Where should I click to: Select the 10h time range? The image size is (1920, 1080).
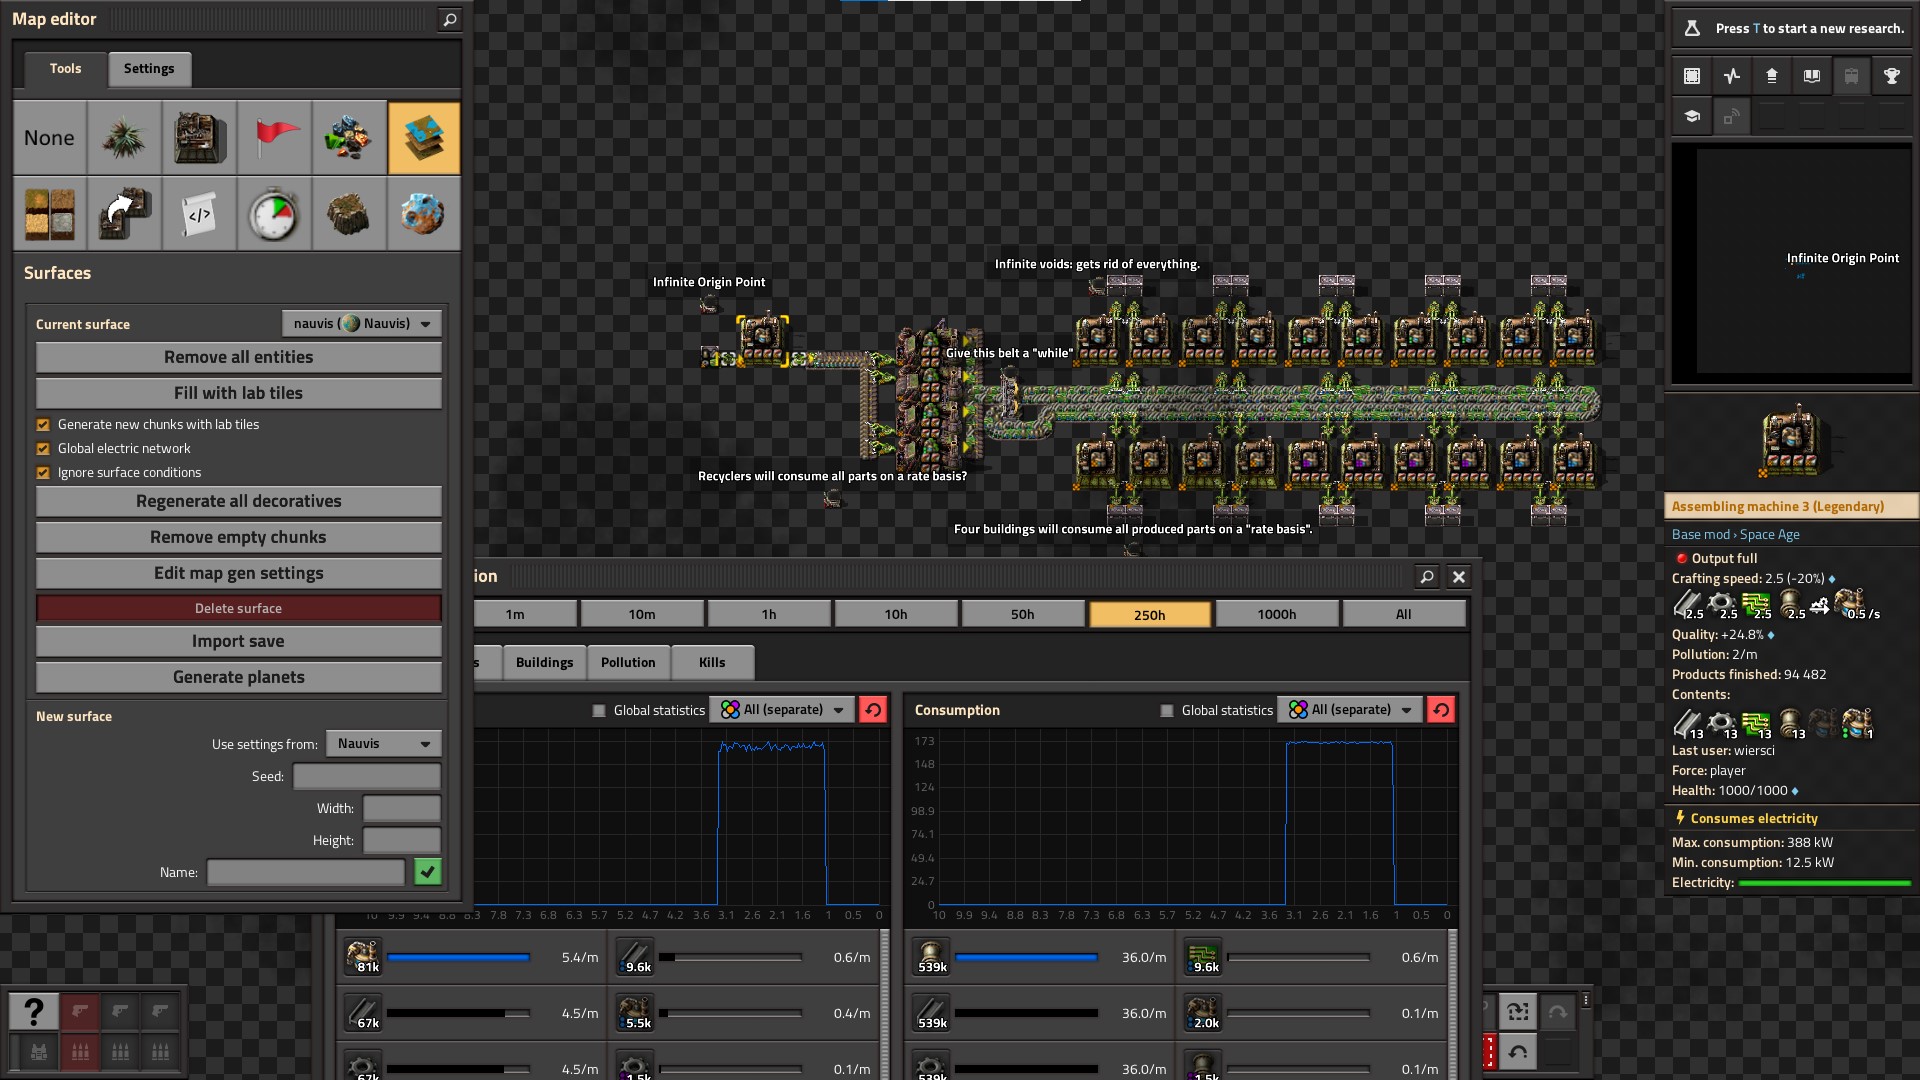[x=896, y=614]
